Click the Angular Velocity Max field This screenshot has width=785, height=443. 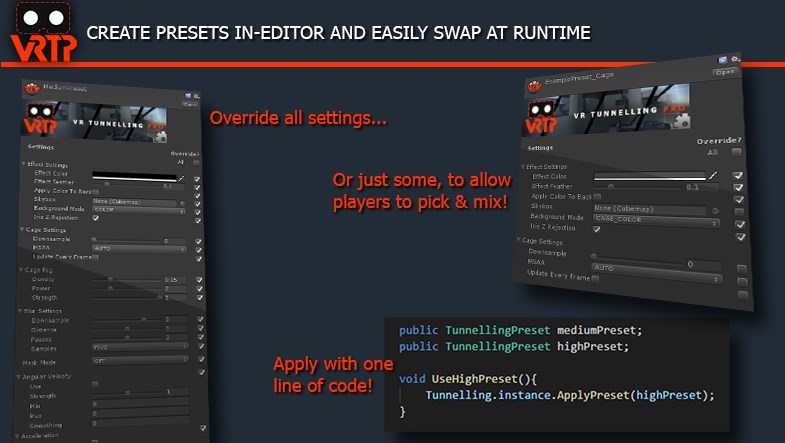coord(141,413)
